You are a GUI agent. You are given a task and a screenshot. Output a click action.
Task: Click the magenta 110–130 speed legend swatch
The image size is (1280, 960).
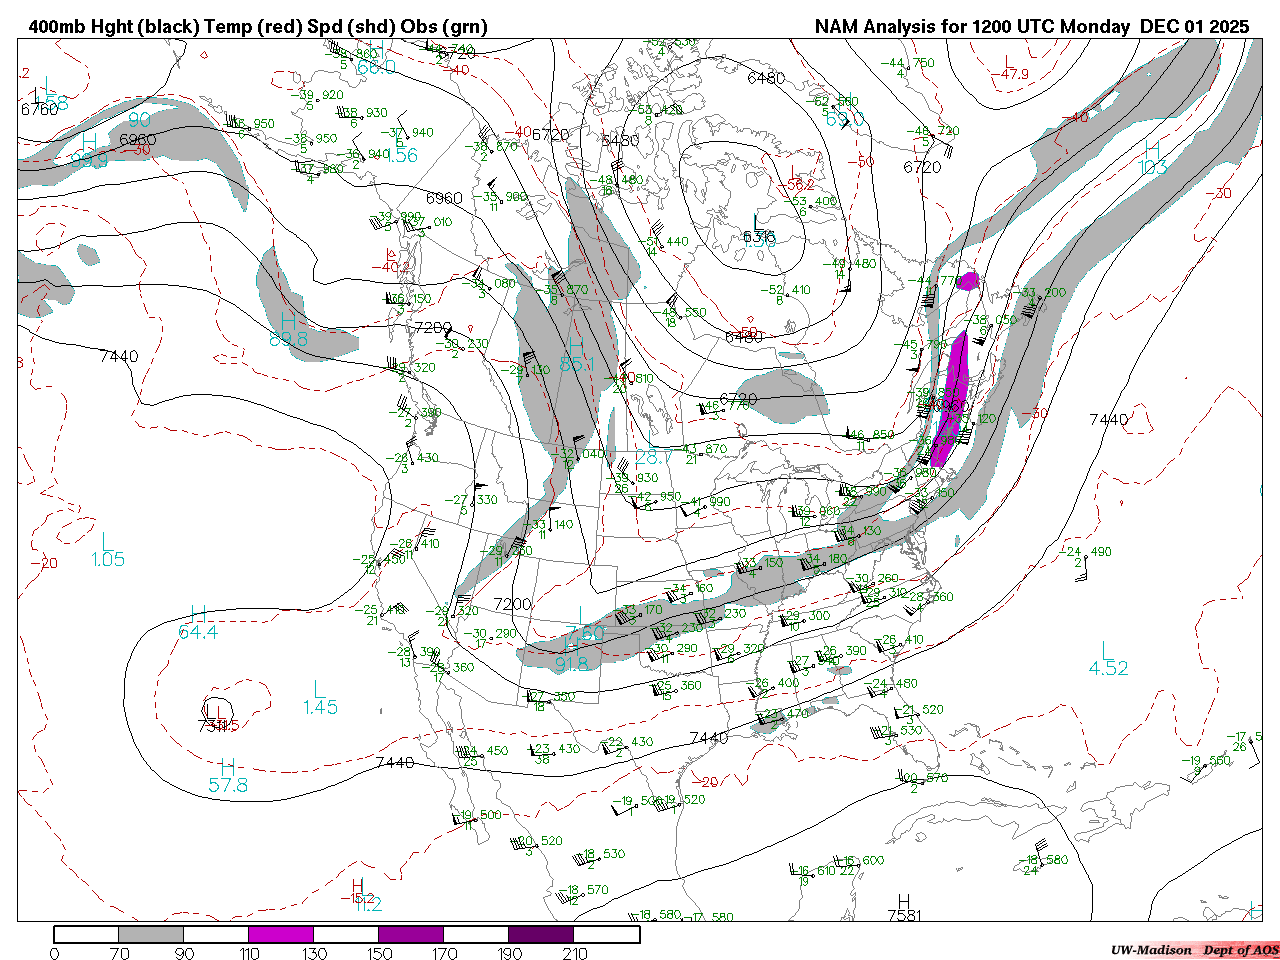[x=281, y=934]
